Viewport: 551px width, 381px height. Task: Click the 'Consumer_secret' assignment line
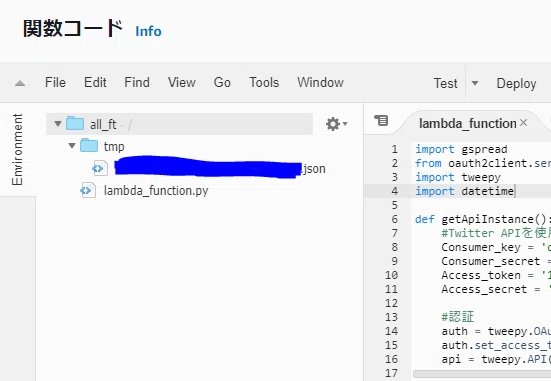tap(496, 261)
